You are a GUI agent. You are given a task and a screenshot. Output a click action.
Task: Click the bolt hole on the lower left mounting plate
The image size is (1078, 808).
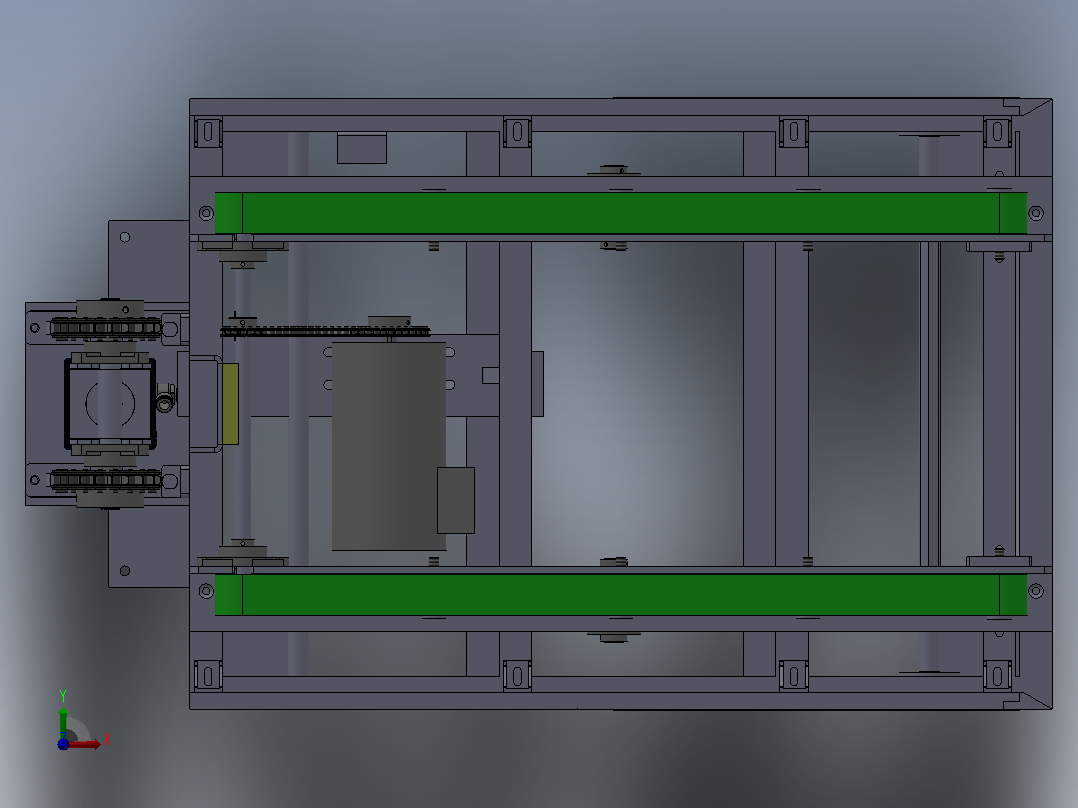tap(125, 571)
